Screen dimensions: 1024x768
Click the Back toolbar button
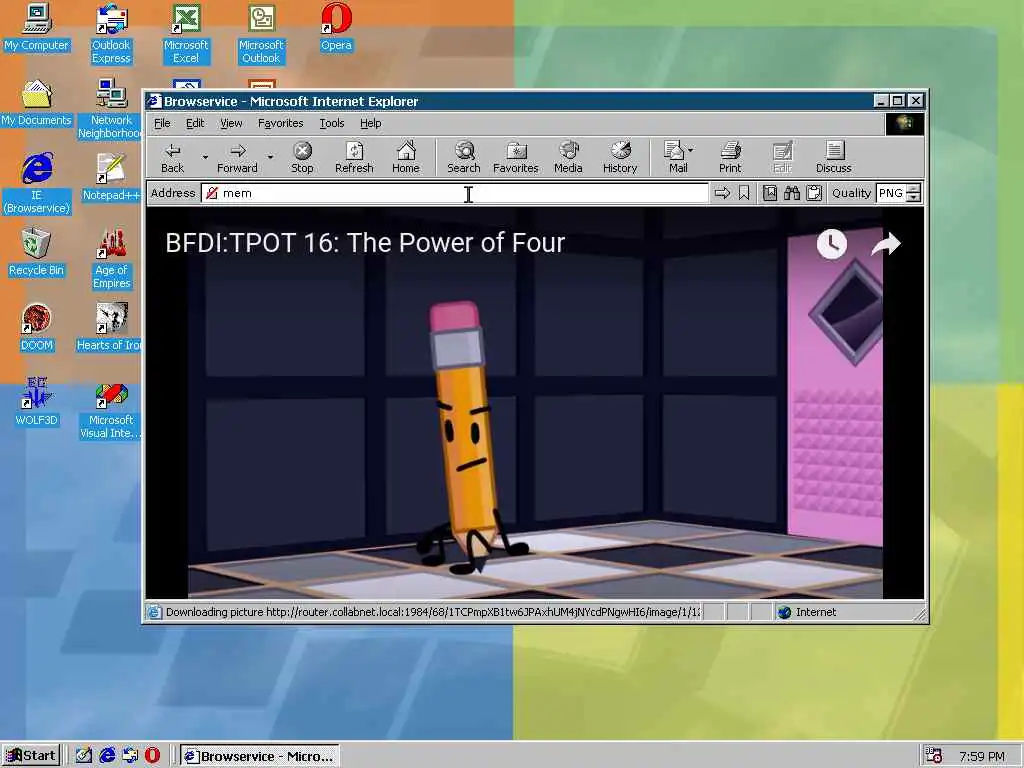point(172,157)
